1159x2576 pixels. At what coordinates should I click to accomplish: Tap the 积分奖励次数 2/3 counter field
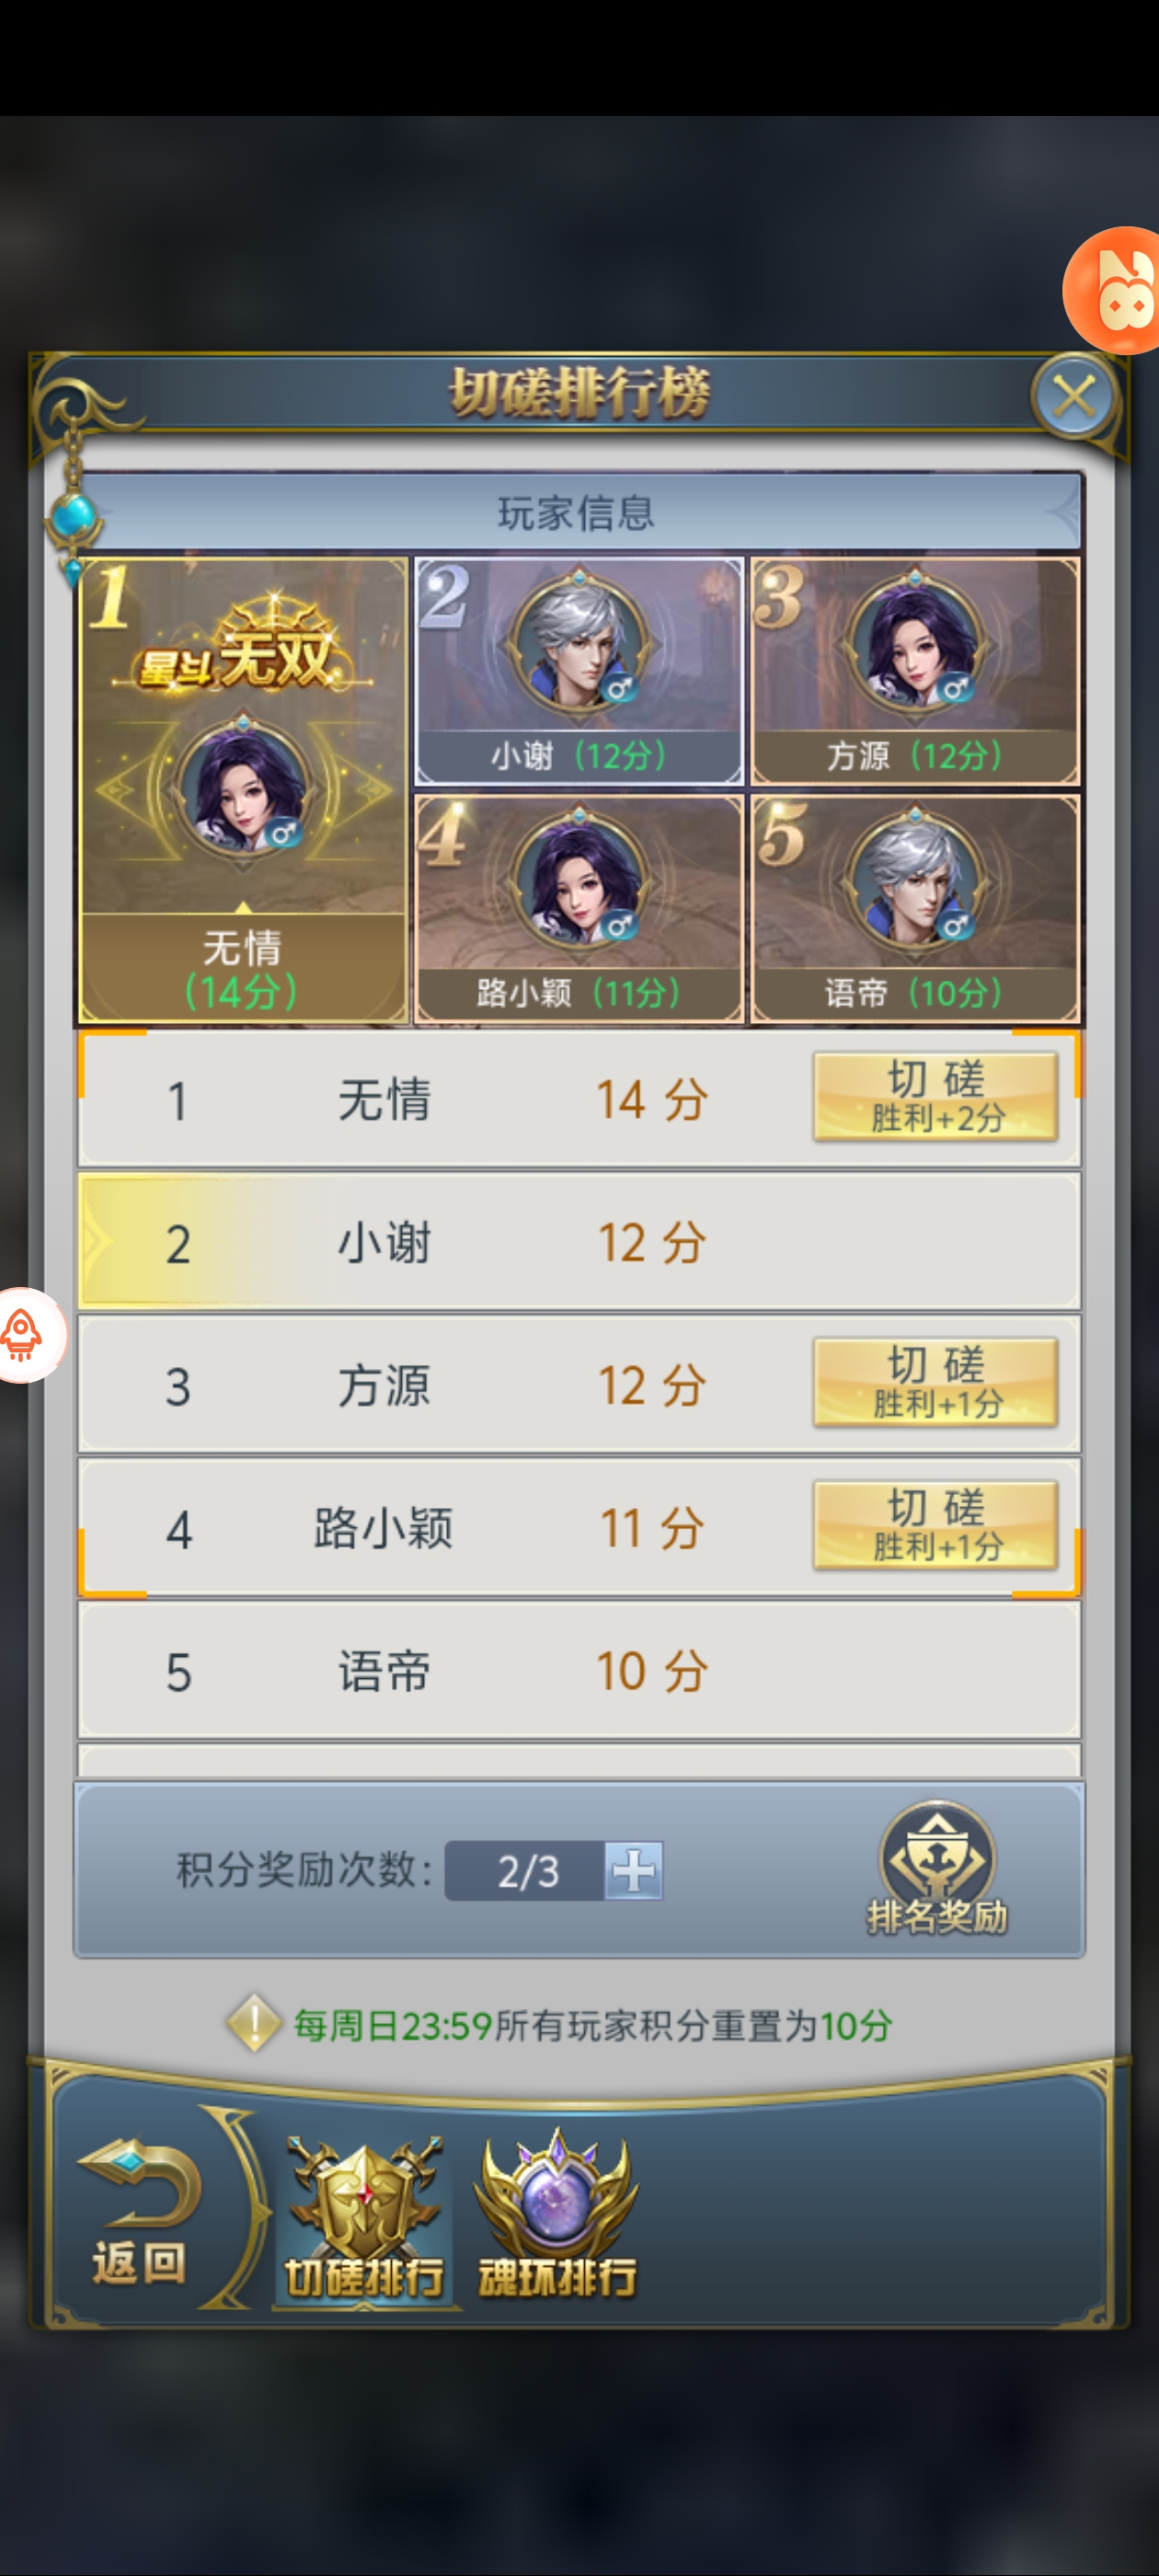pos(526,1870)
